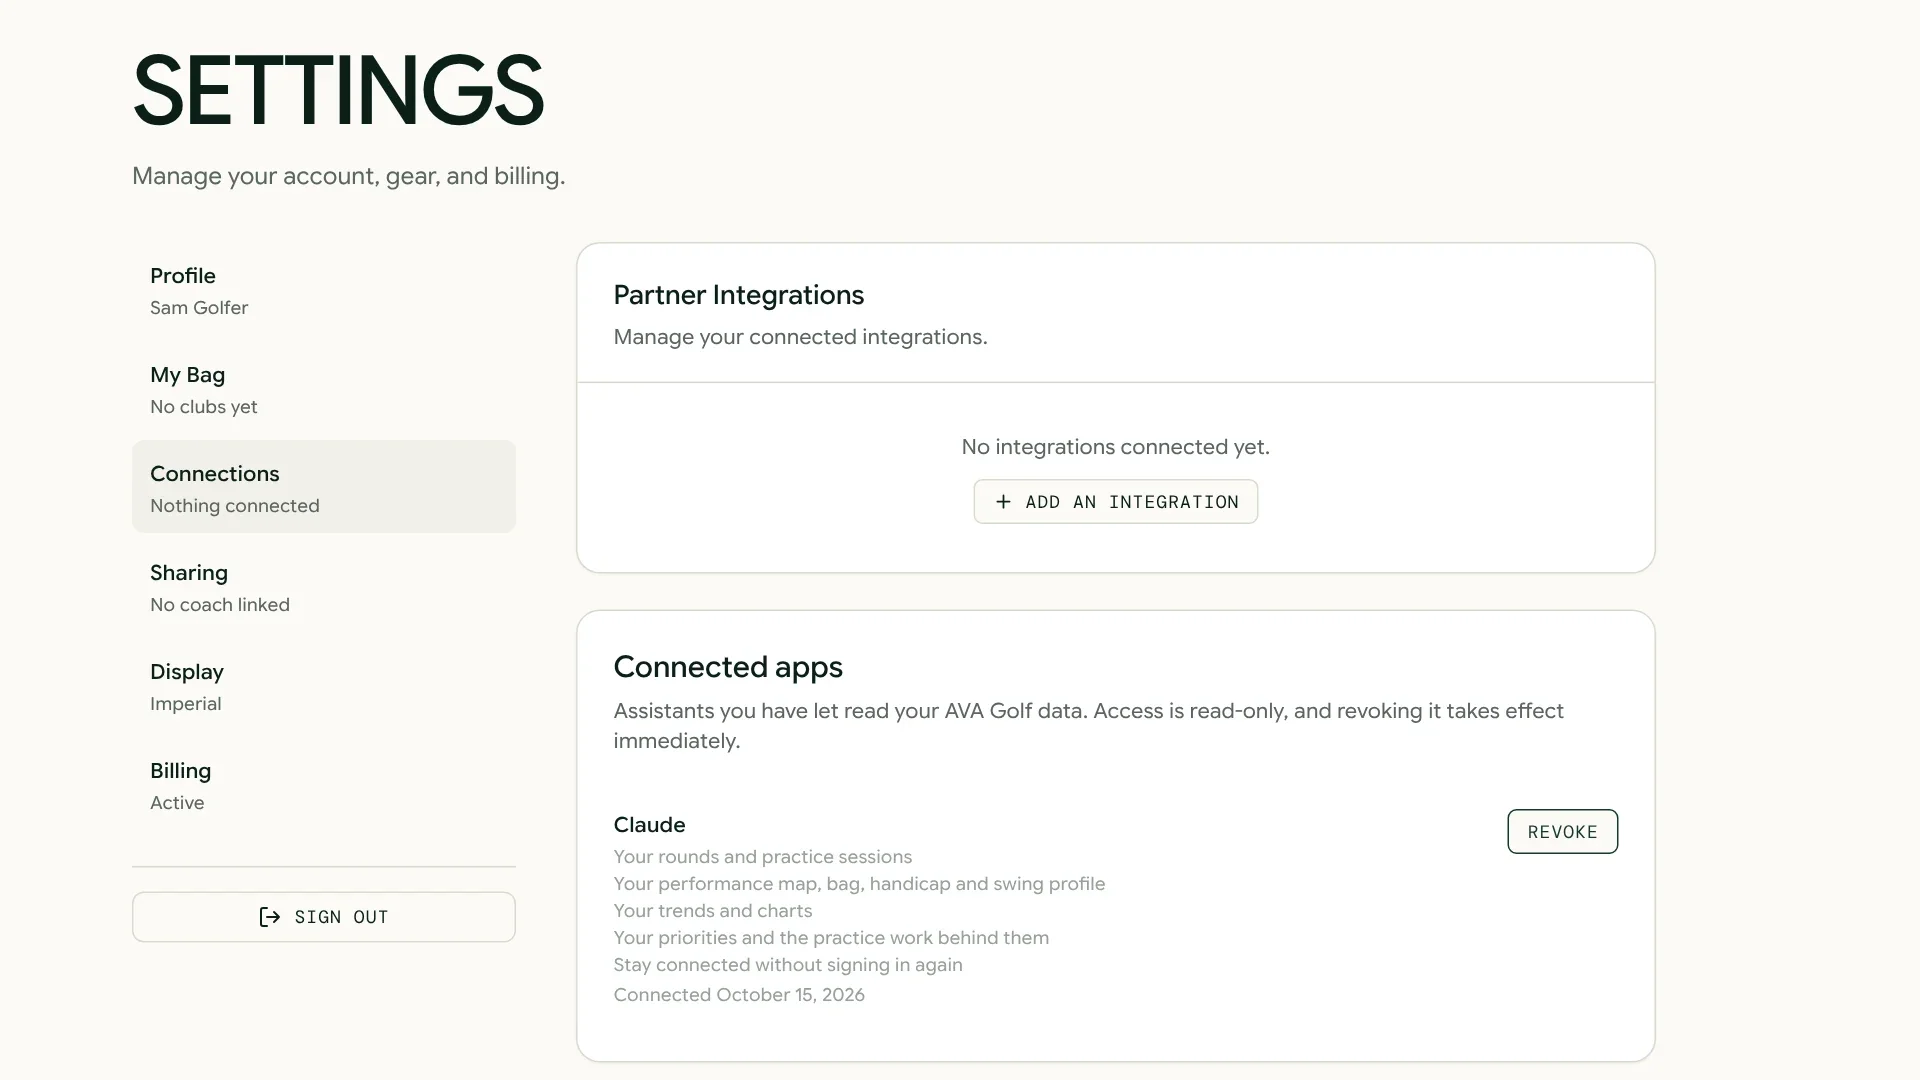Click the plus icon in Add an Integration
Screen dimensions: 1920x1080
click(x=1003, y=502)
